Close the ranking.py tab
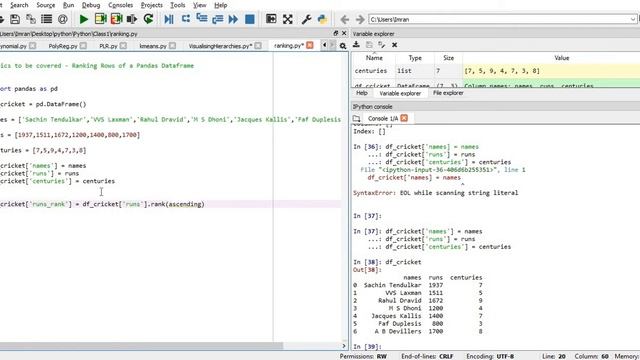Image resolution: width=640 pixels, height=360 pixels. 310,45
